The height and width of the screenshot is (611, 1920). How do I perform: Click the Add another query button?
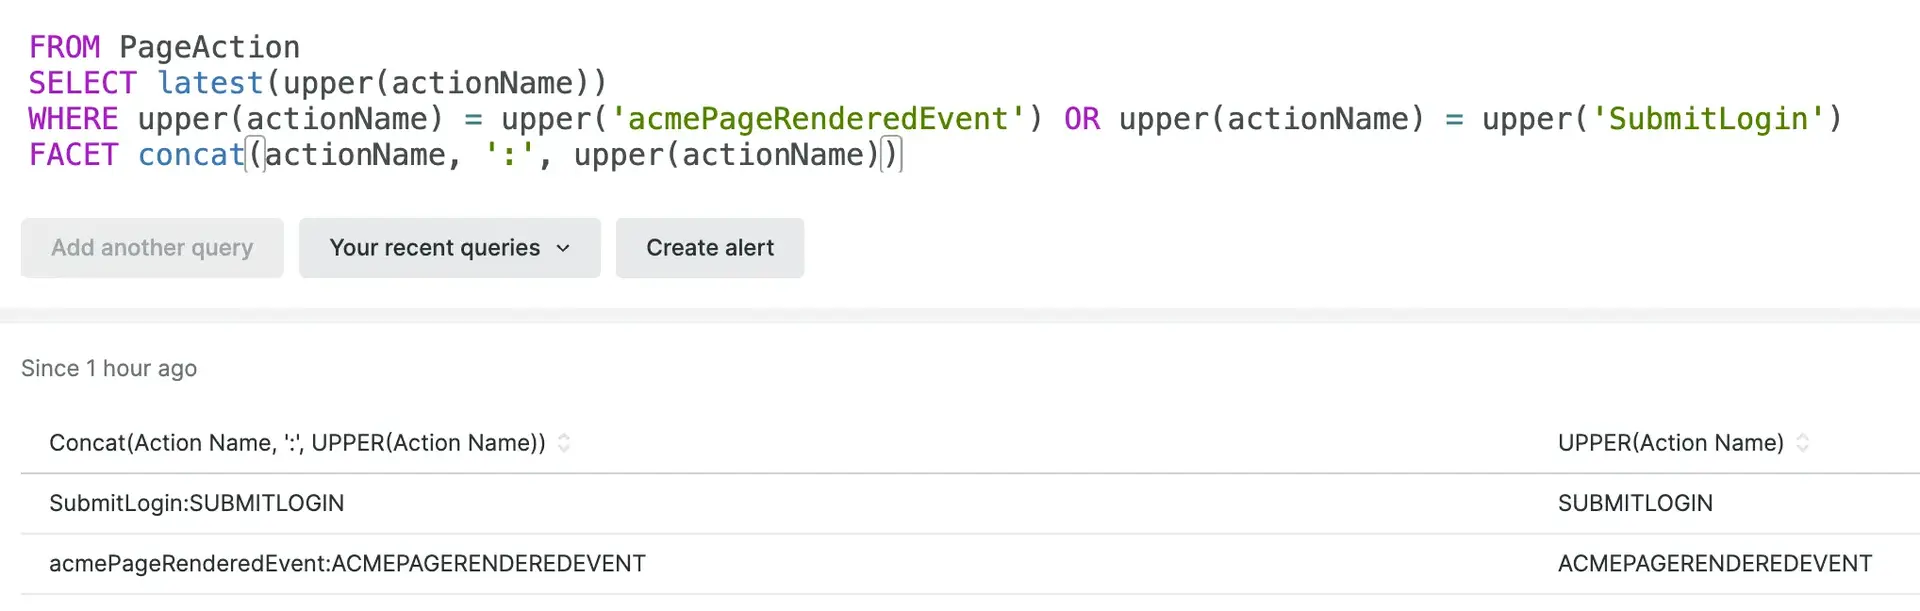pyautogui.click(x=152, y=248)
